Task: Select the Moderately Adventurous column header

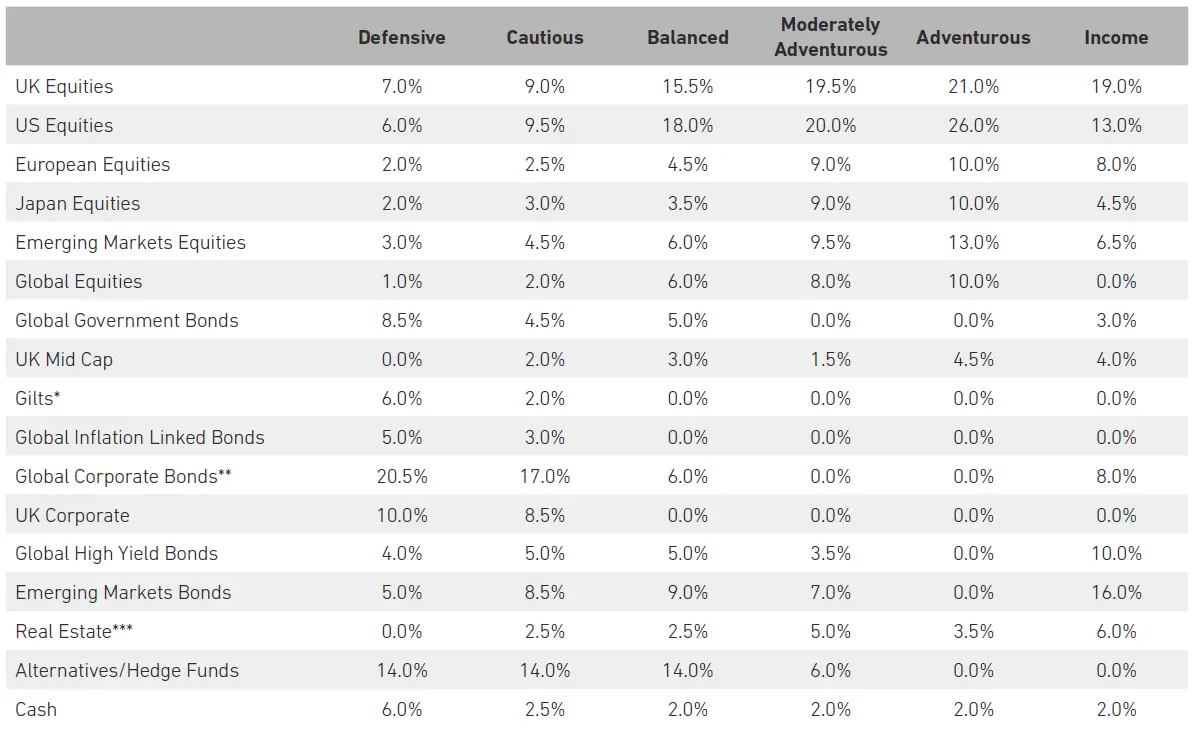Action: point(830,37)
